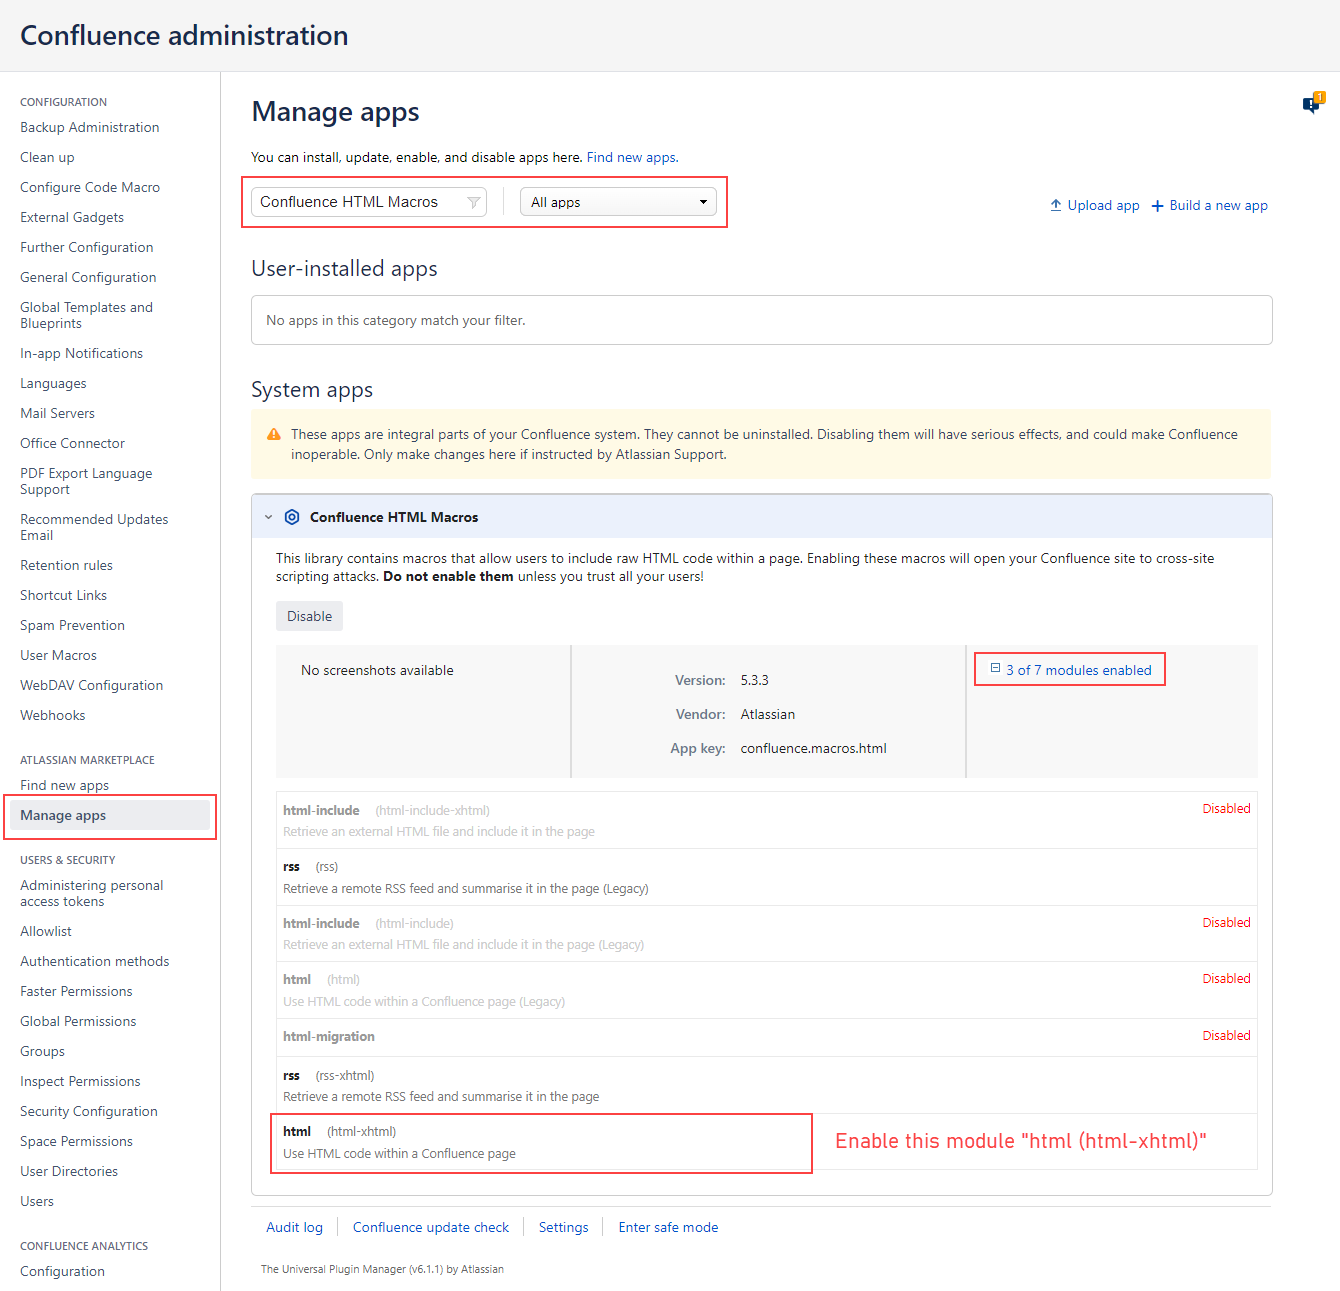Select Manage apps in sidebar
The width and height of the screenshot is (1340, 1291).
[110, 815]
